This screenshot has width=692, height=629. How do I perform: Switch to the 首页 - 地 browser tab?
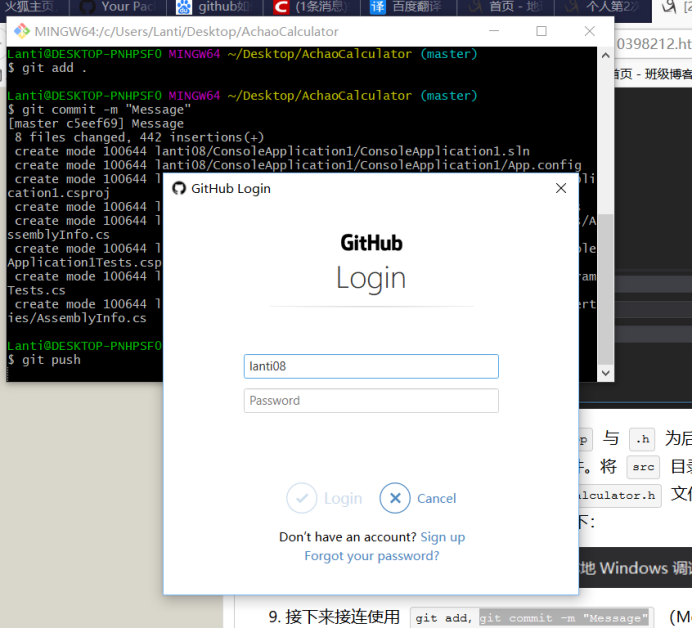click(x=505, y=8)
